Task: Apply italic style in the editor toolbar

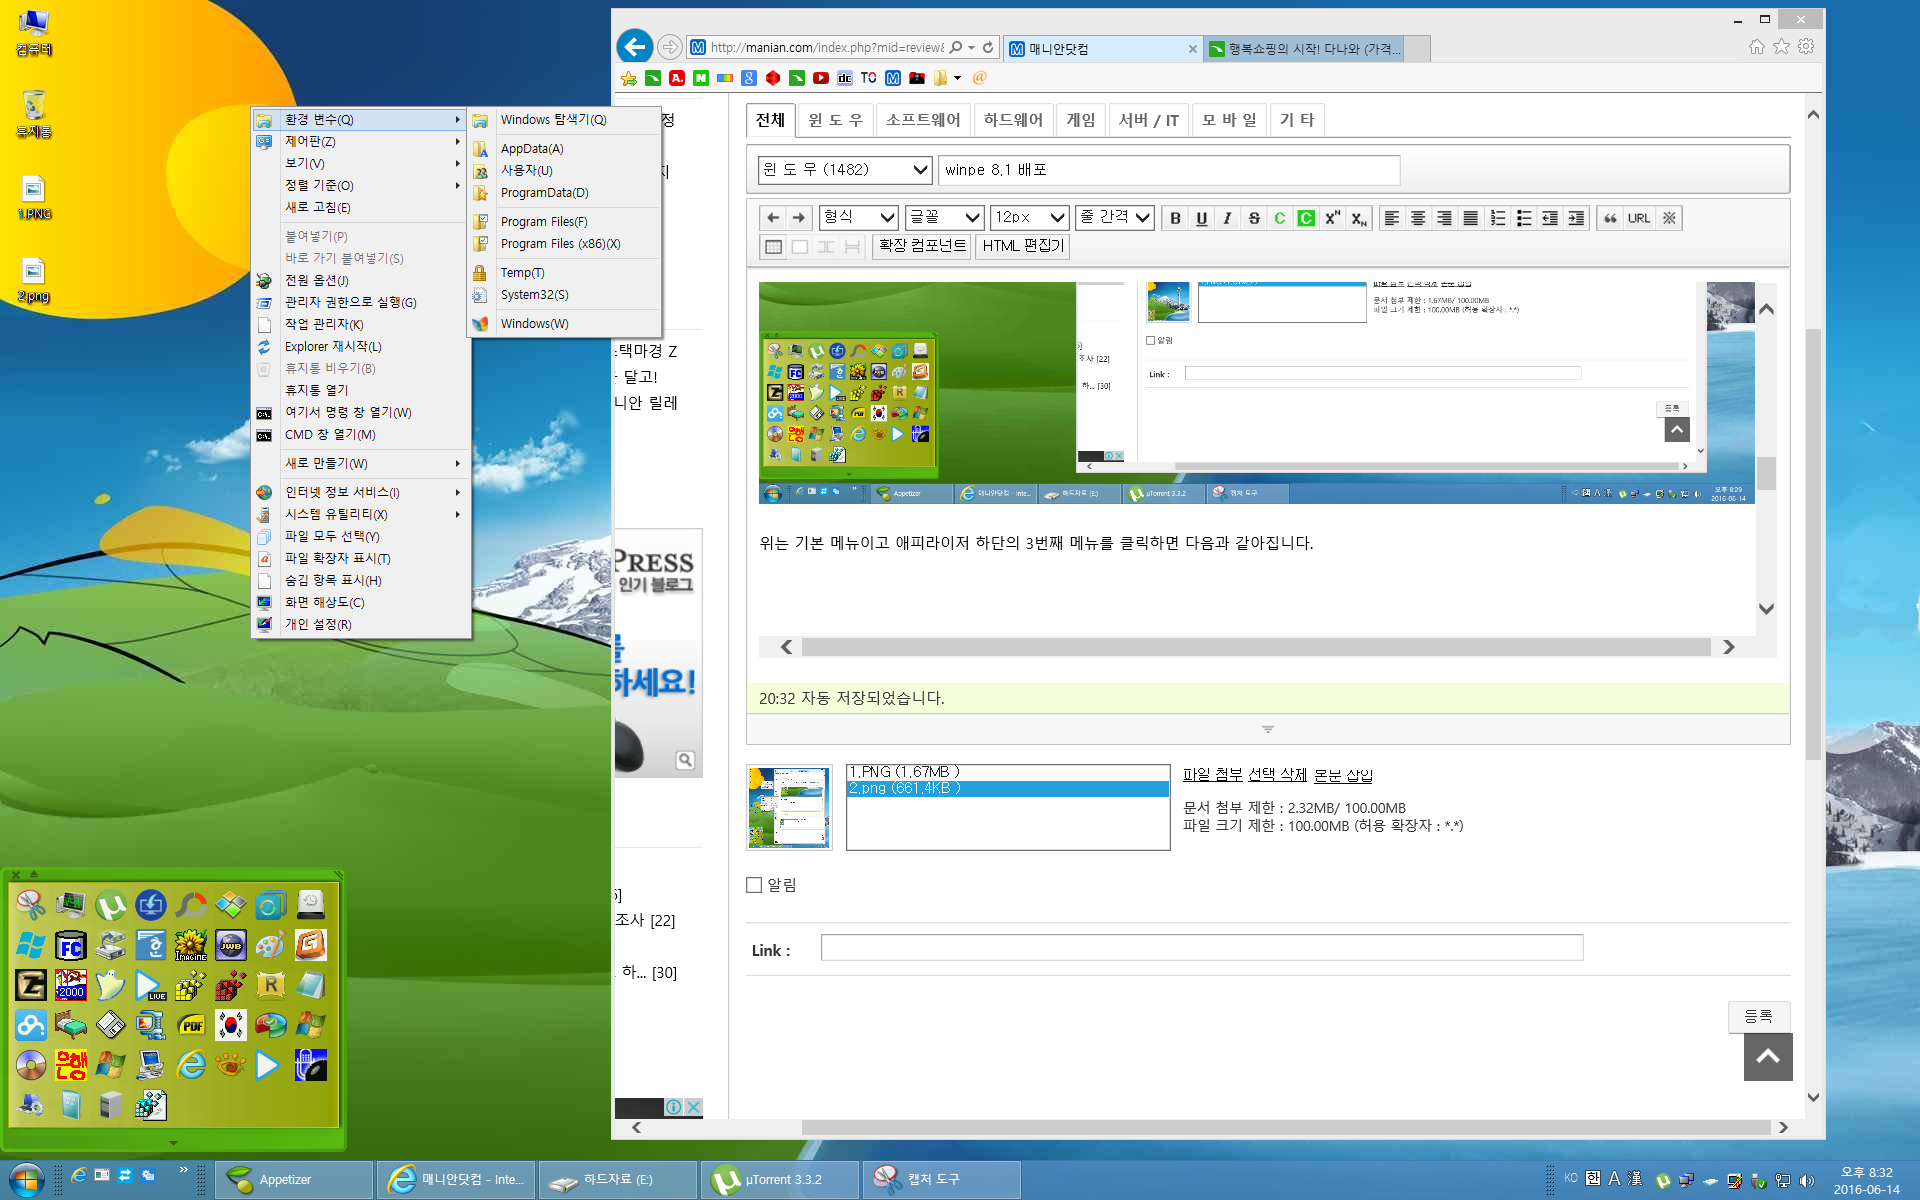Action: coord(1227,218)
